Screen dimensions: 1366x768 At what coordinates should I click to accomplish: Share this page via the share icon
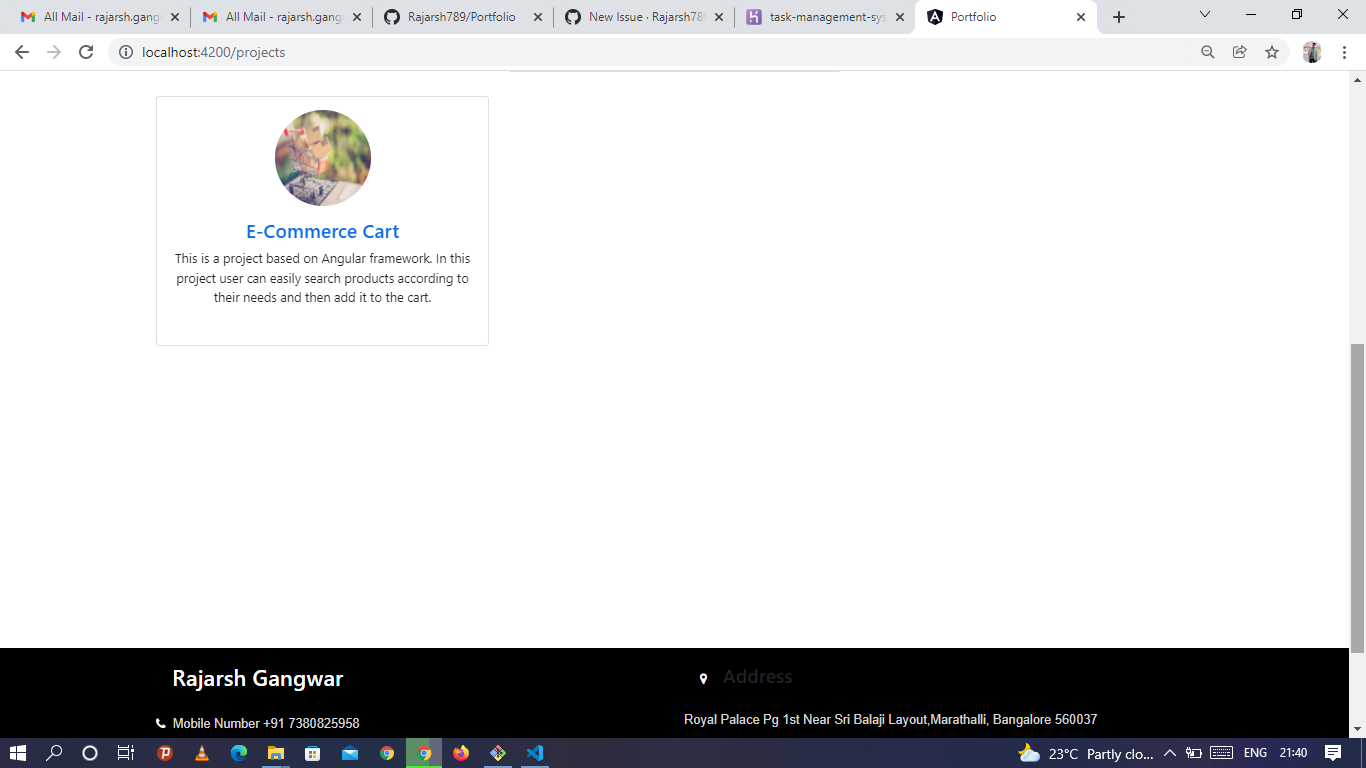[x=1240, y=52]
